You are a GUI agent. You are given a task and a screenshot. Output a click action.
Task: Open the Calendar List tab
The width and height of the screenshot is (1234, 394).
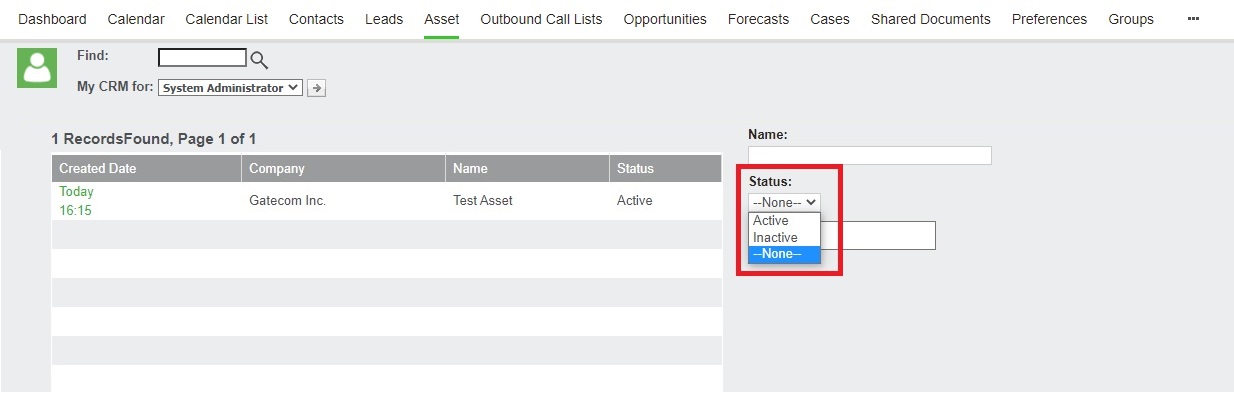(x=227, y=19)
